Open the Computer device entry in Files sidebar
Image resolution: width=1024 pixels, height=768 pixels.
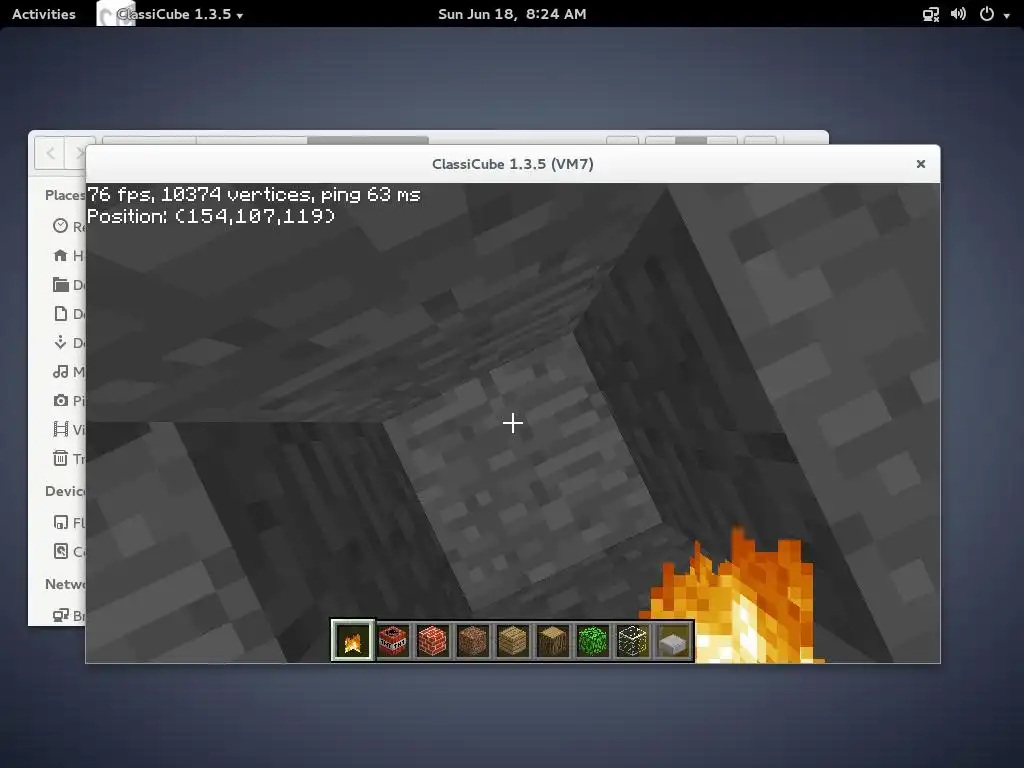[x=68, y=551]
